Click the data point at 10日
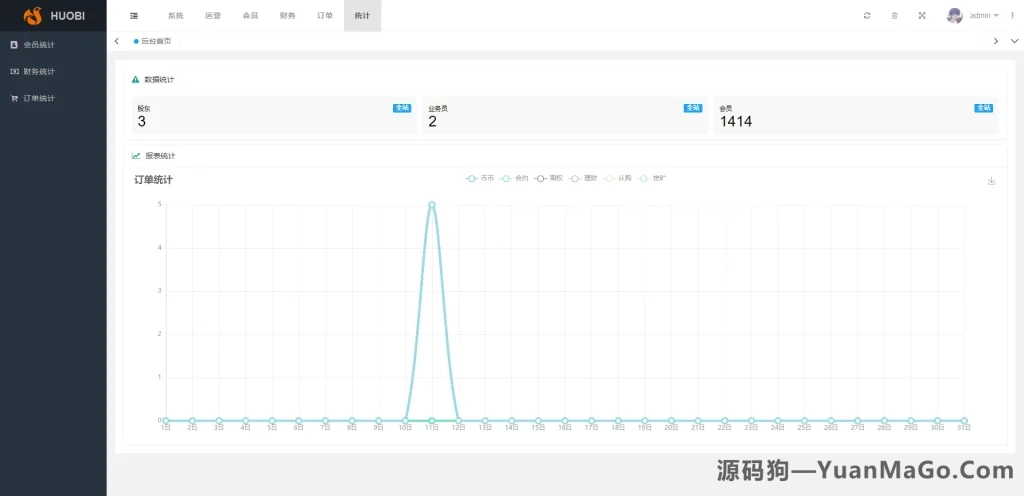 tap(406, 421)
